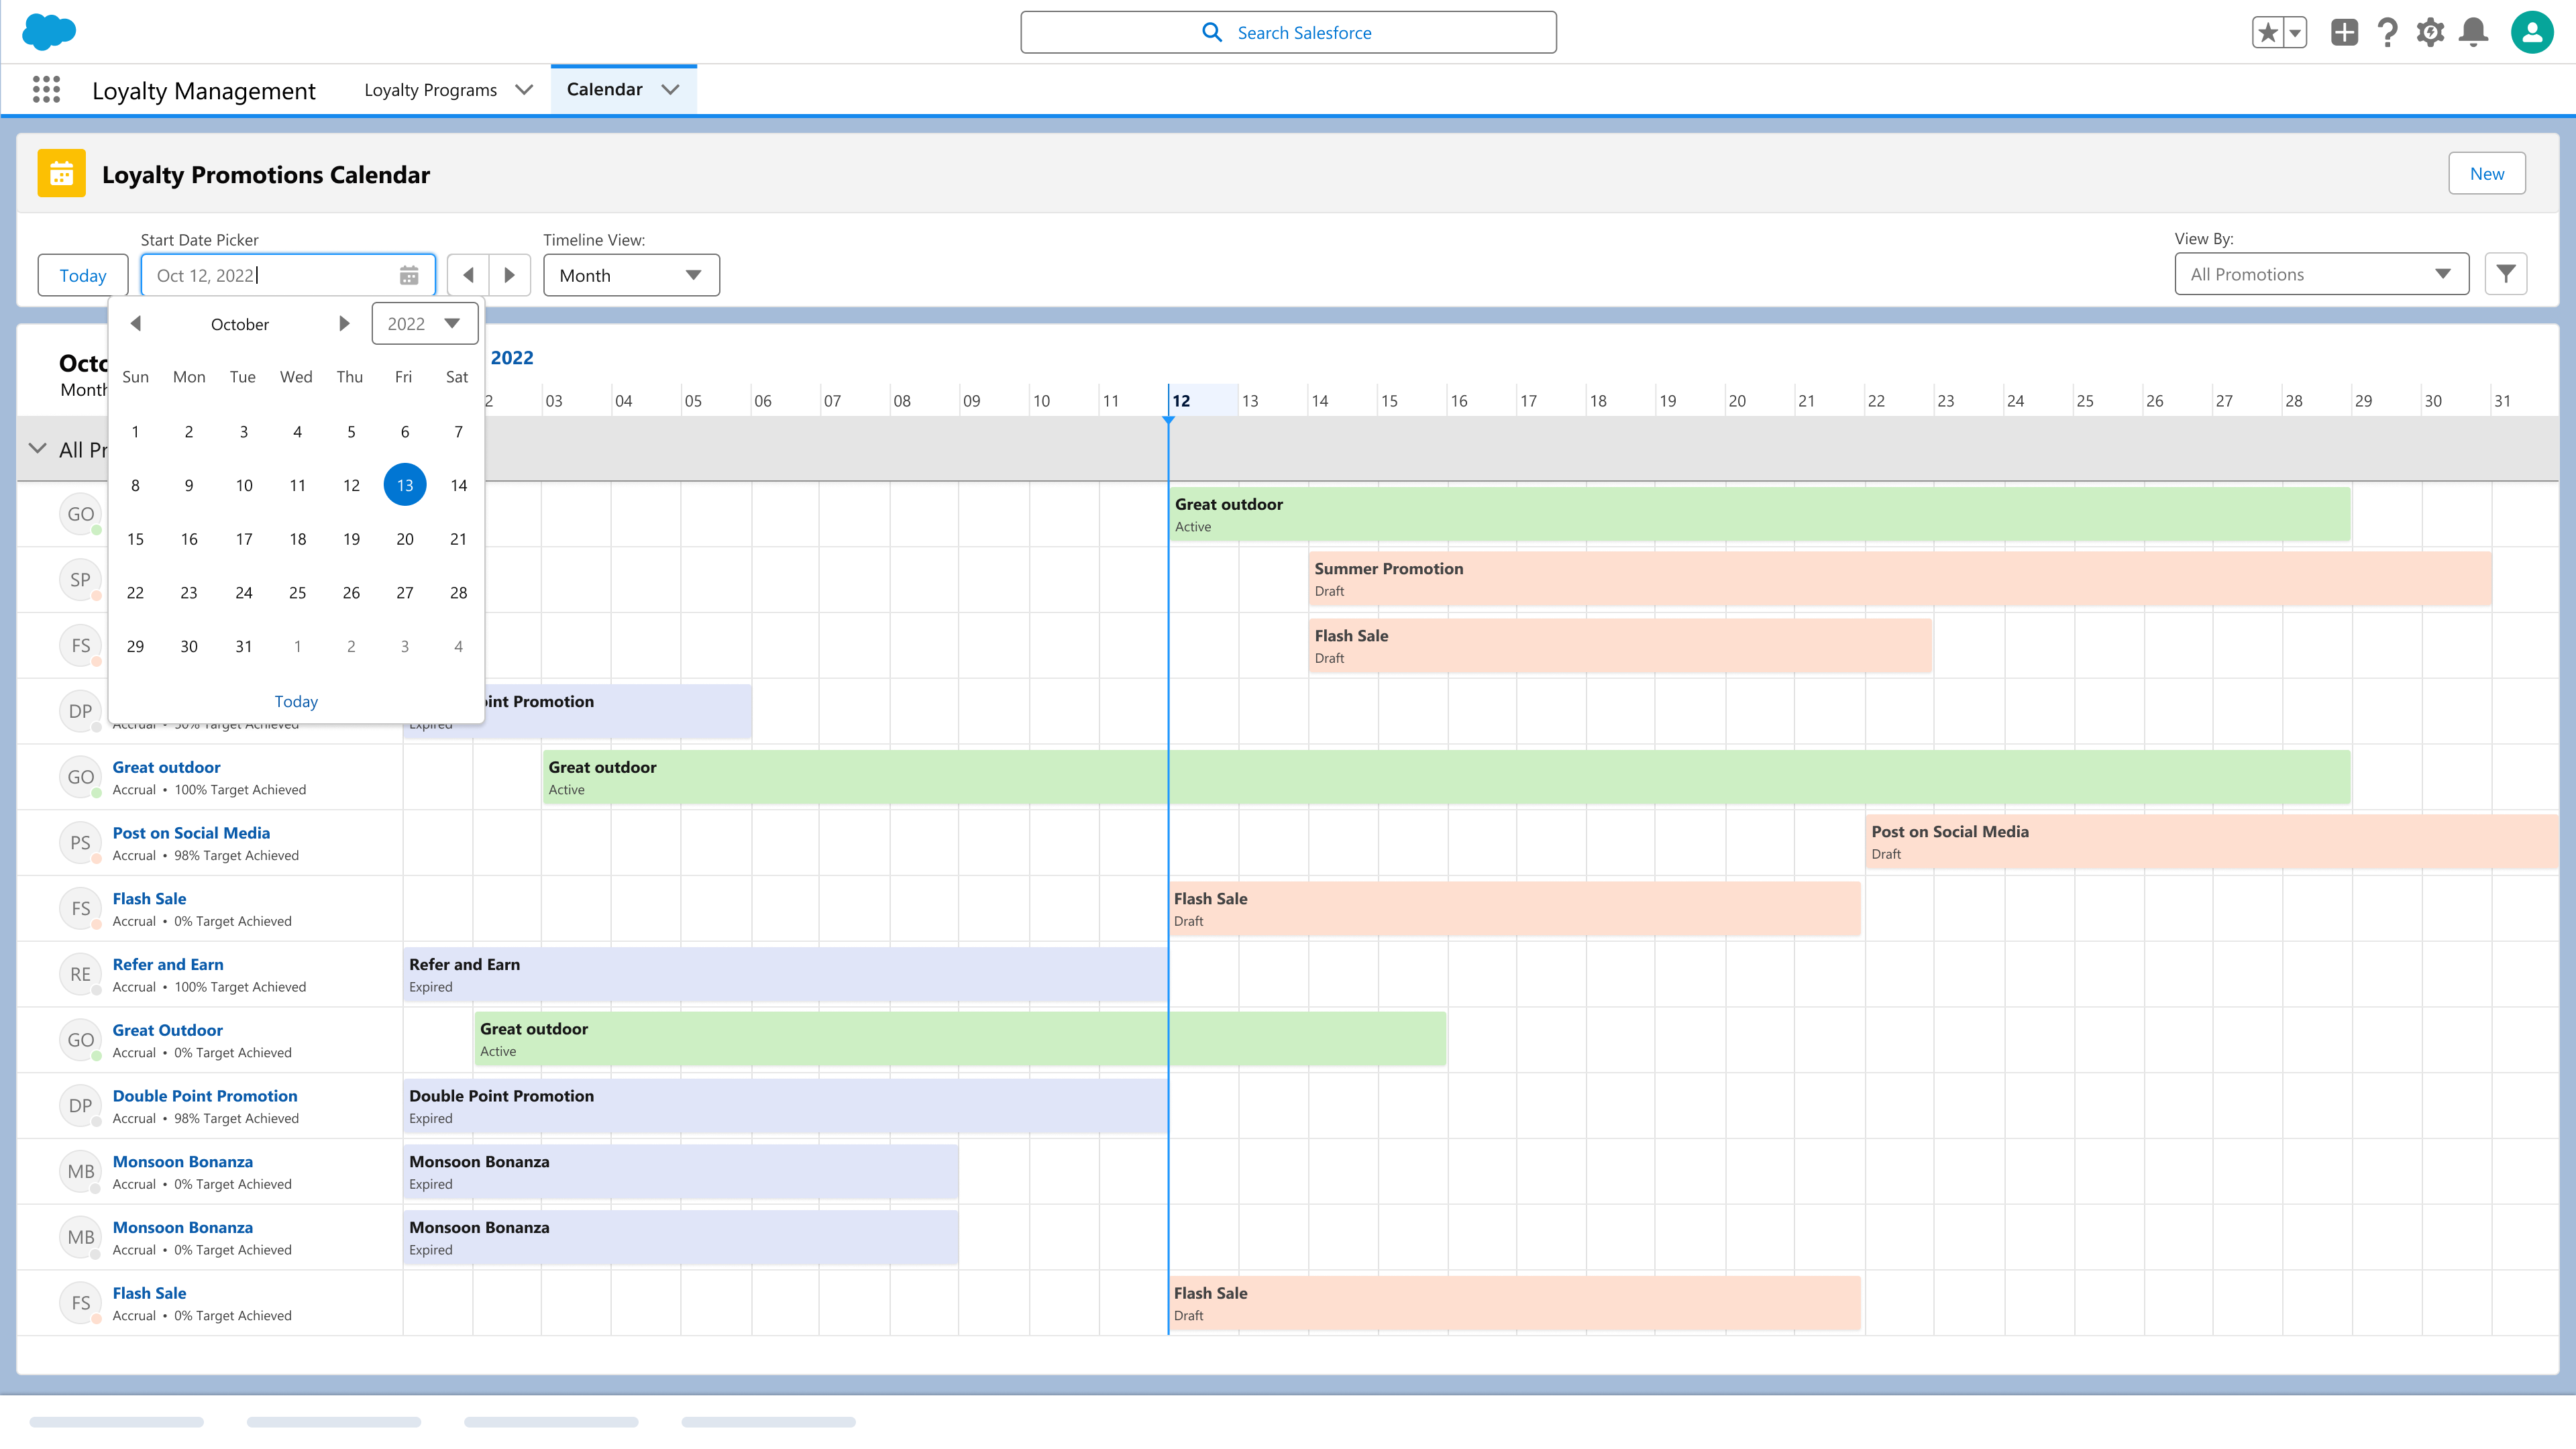Go to previous timeline period arrow
Screen dimensions: 2576x1449
coord(468,275)
